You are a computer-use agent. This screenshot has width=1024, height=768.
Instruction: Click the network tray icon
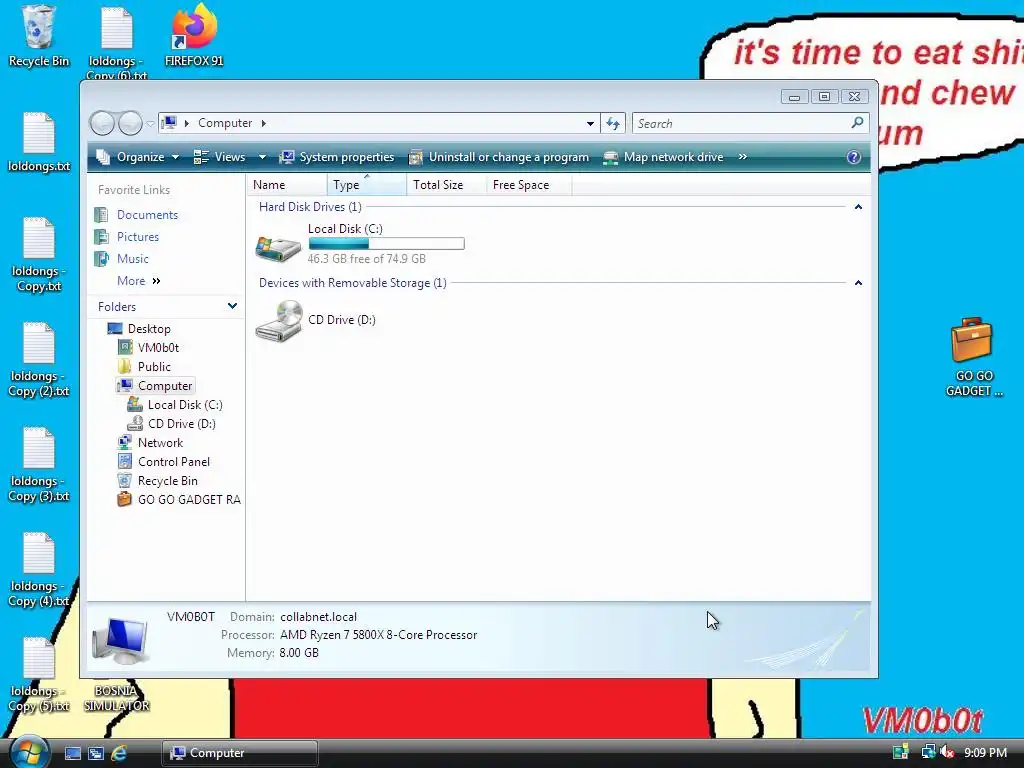click(x=927, y=752)
